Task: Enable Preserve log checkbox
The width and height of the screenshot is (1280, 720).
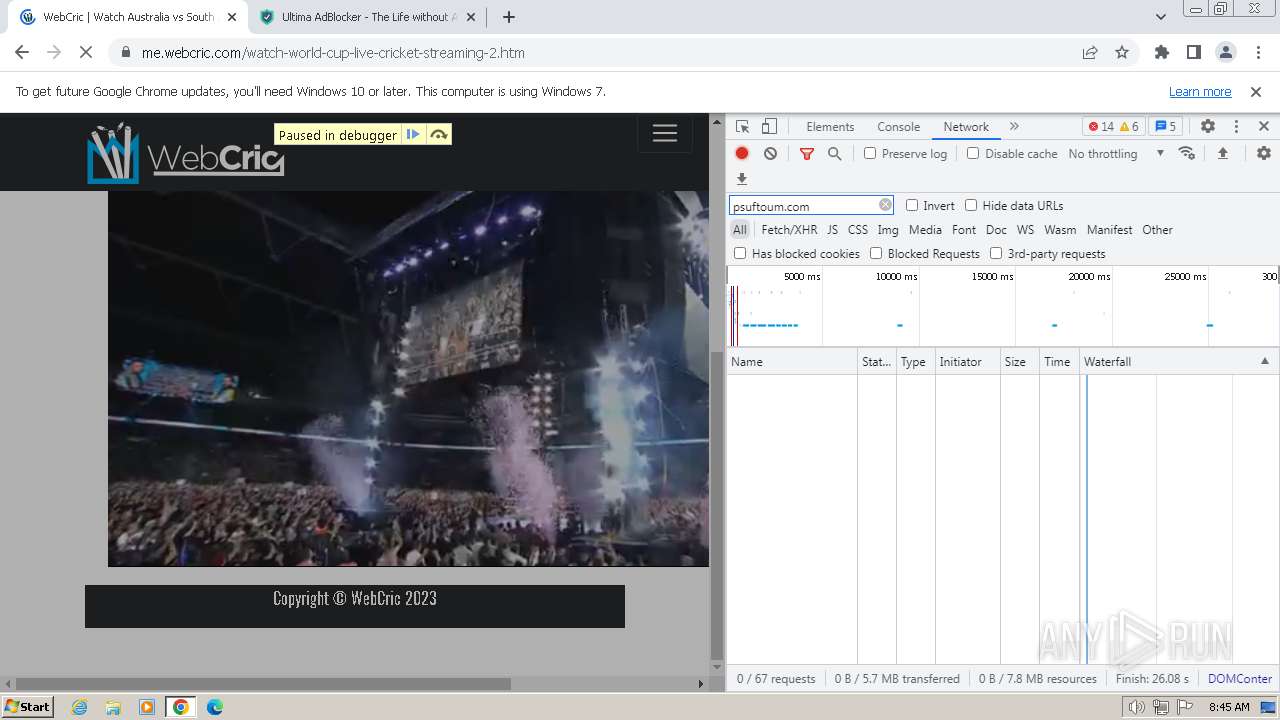Action: point(870,153)
